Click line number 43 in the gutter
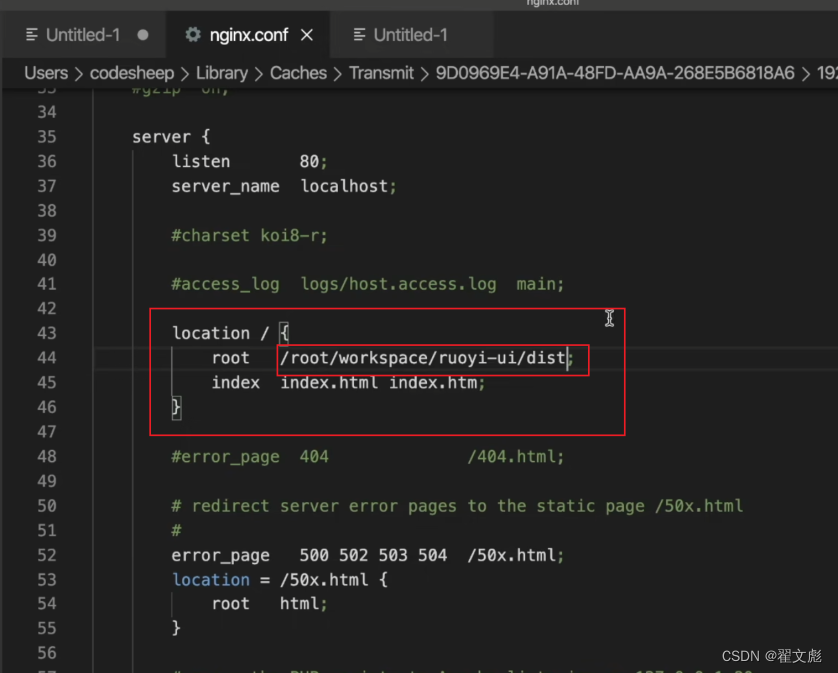Viewport: 838px width, 673px height. (x=46, y=333)
